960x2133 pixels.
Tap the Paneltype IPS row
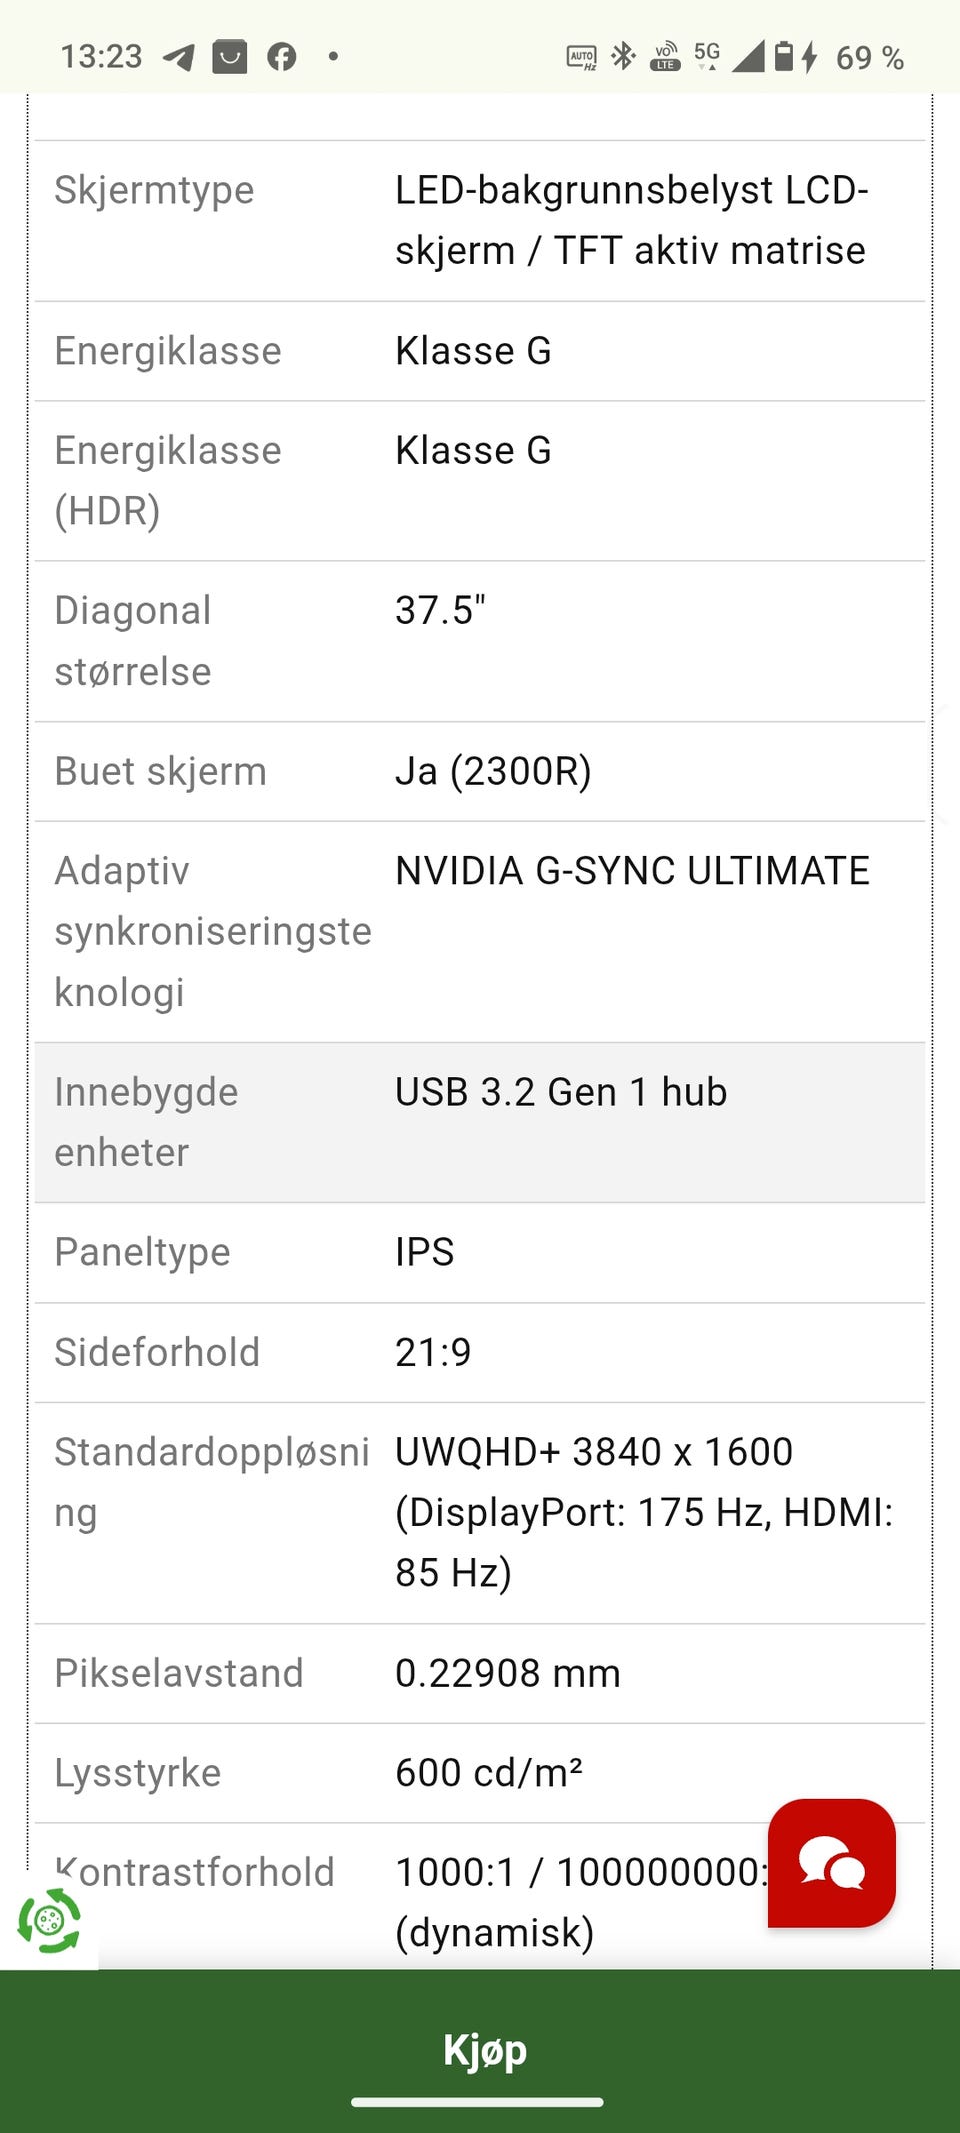click(478, 1252)
